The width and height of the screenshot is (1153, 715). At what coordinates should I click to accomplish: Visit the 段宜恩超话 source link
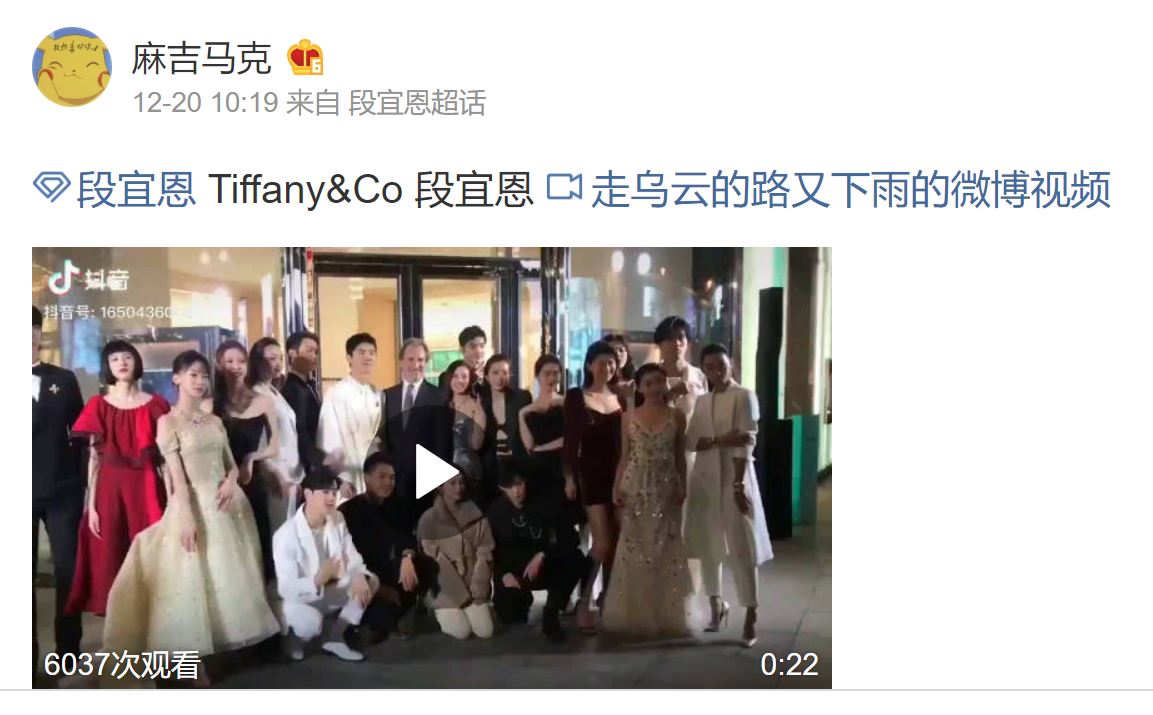tap(417, 102)
